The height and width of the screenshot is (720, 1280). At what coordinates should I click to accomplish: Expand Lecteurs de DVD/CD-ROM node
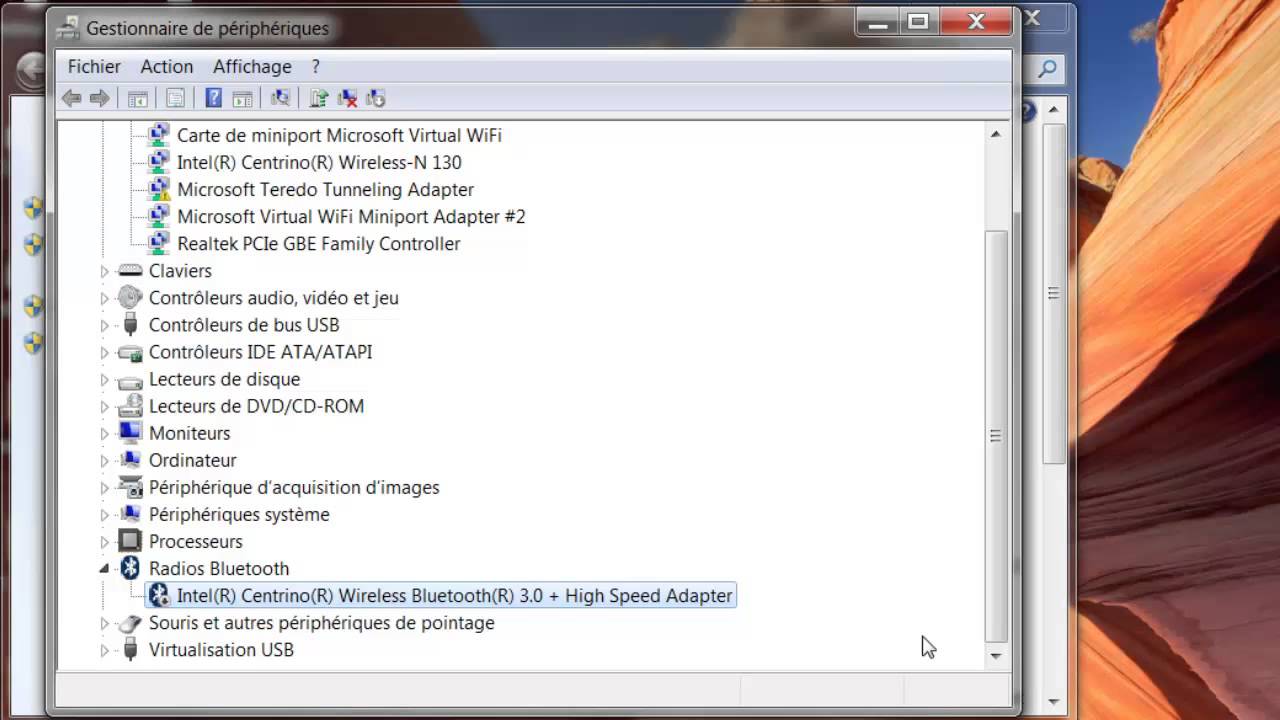tap(104, 406)
